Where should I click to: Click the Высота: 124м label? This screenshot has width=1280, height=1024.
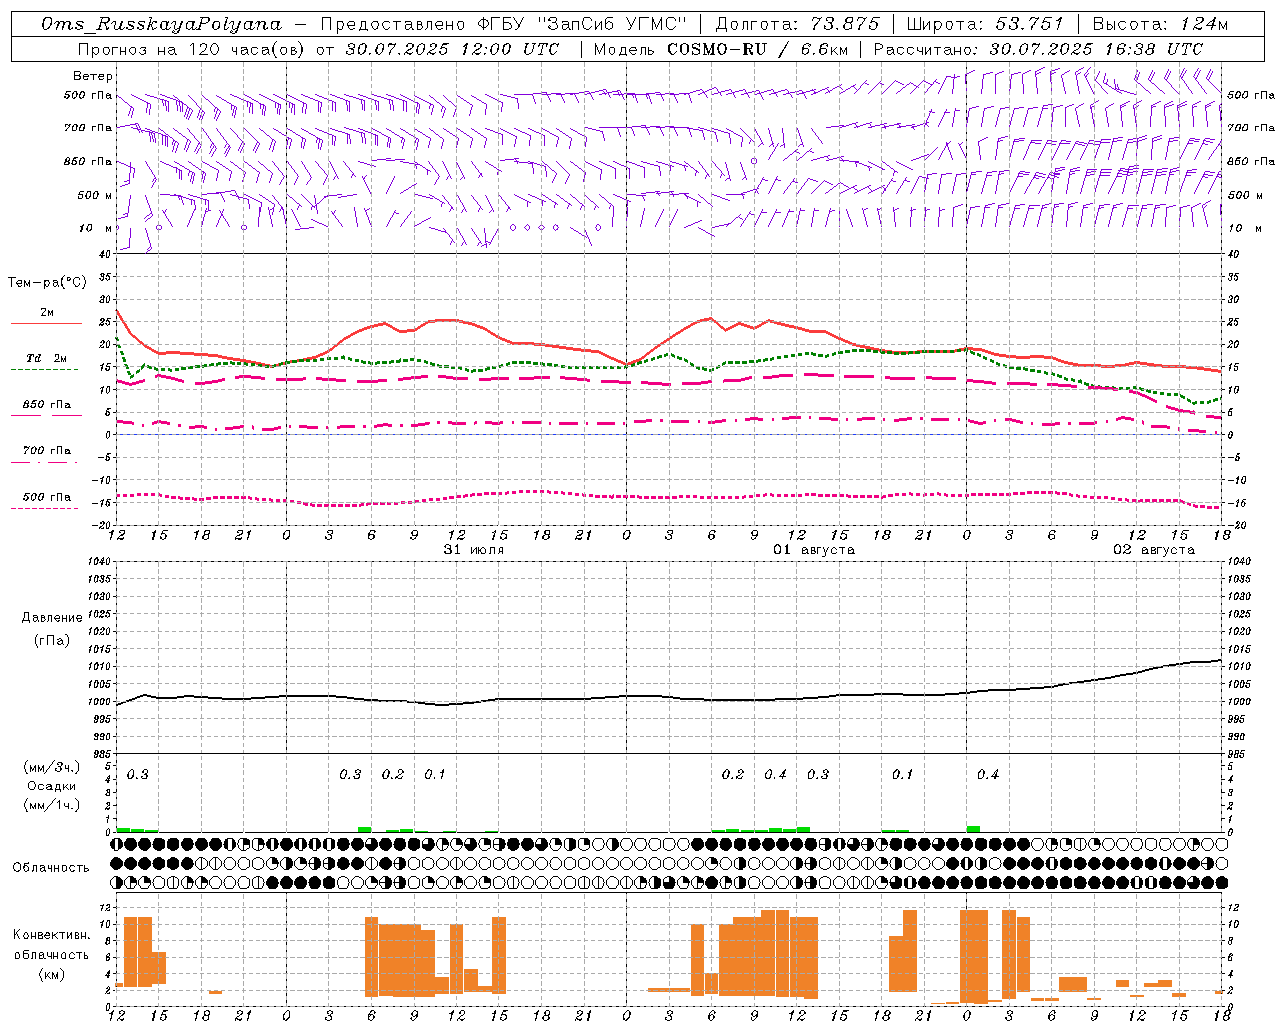(1160, 24)
